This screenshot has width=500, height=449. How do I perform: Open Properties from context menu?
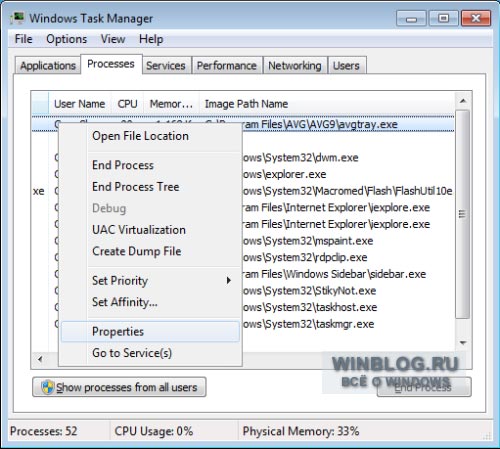(x=150, y=331)
